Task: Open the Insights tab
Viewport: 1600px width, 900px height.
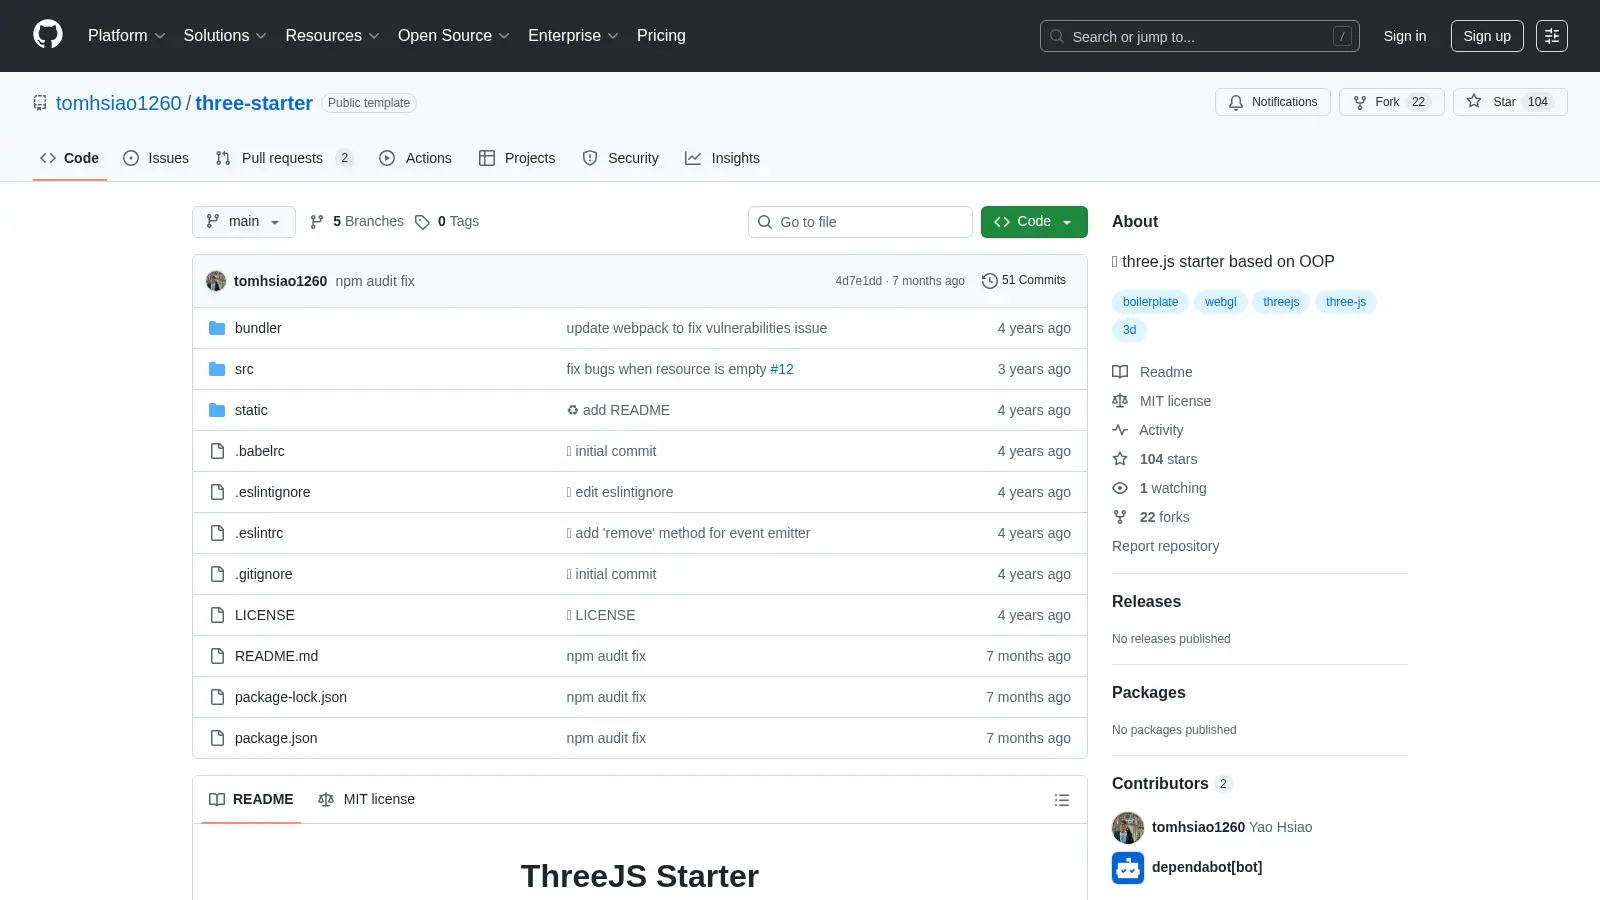Action: 722,158
